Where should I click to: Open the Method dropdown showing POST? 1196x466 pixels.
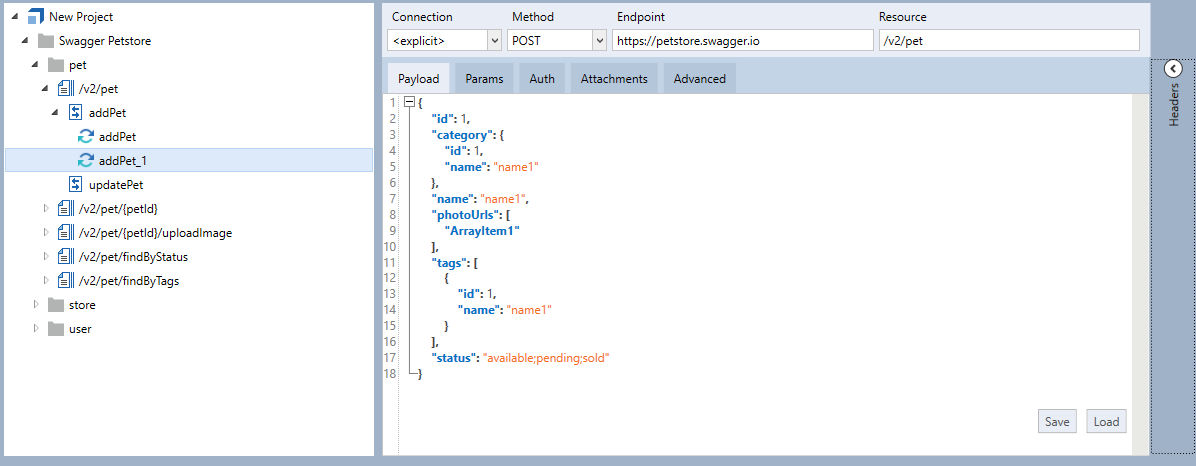[599, 41]
